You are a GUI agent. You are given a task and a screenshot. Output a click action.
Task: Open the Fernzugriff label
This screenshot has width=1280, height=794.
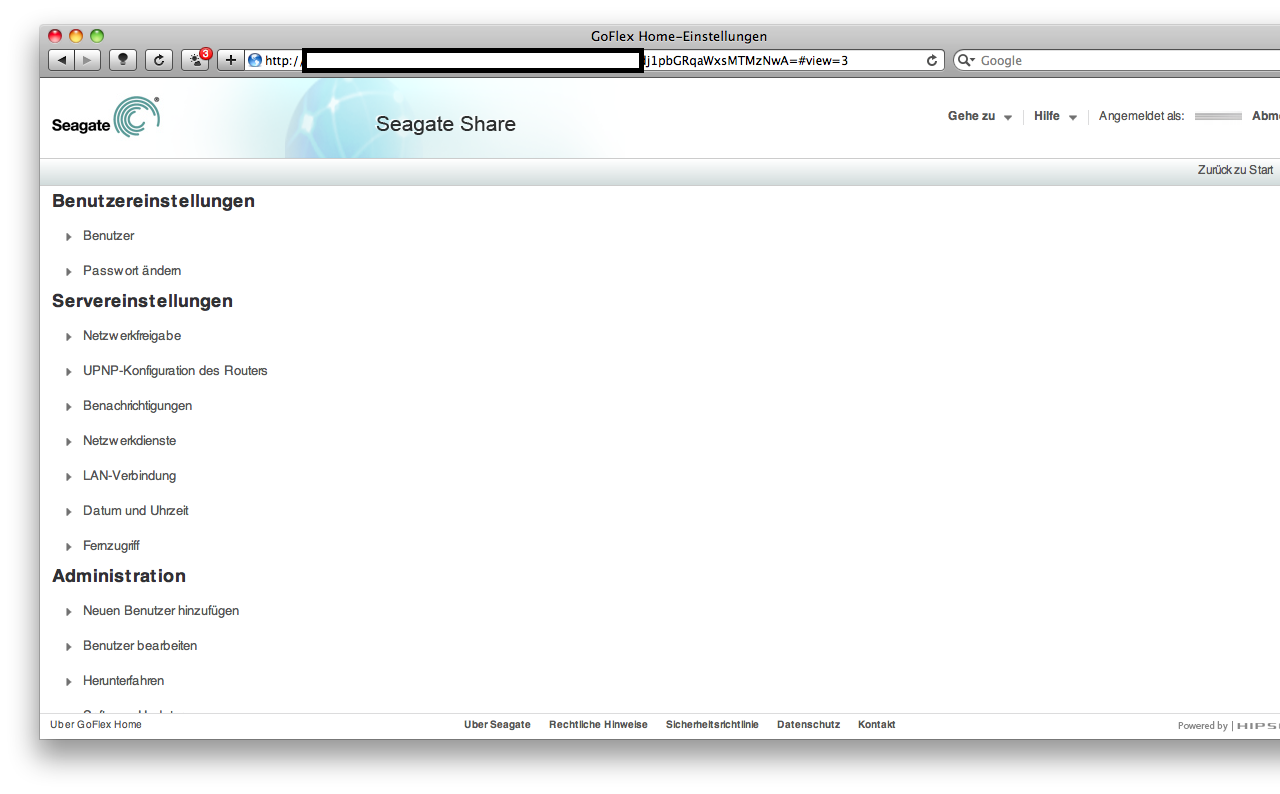tap(111, 546)
